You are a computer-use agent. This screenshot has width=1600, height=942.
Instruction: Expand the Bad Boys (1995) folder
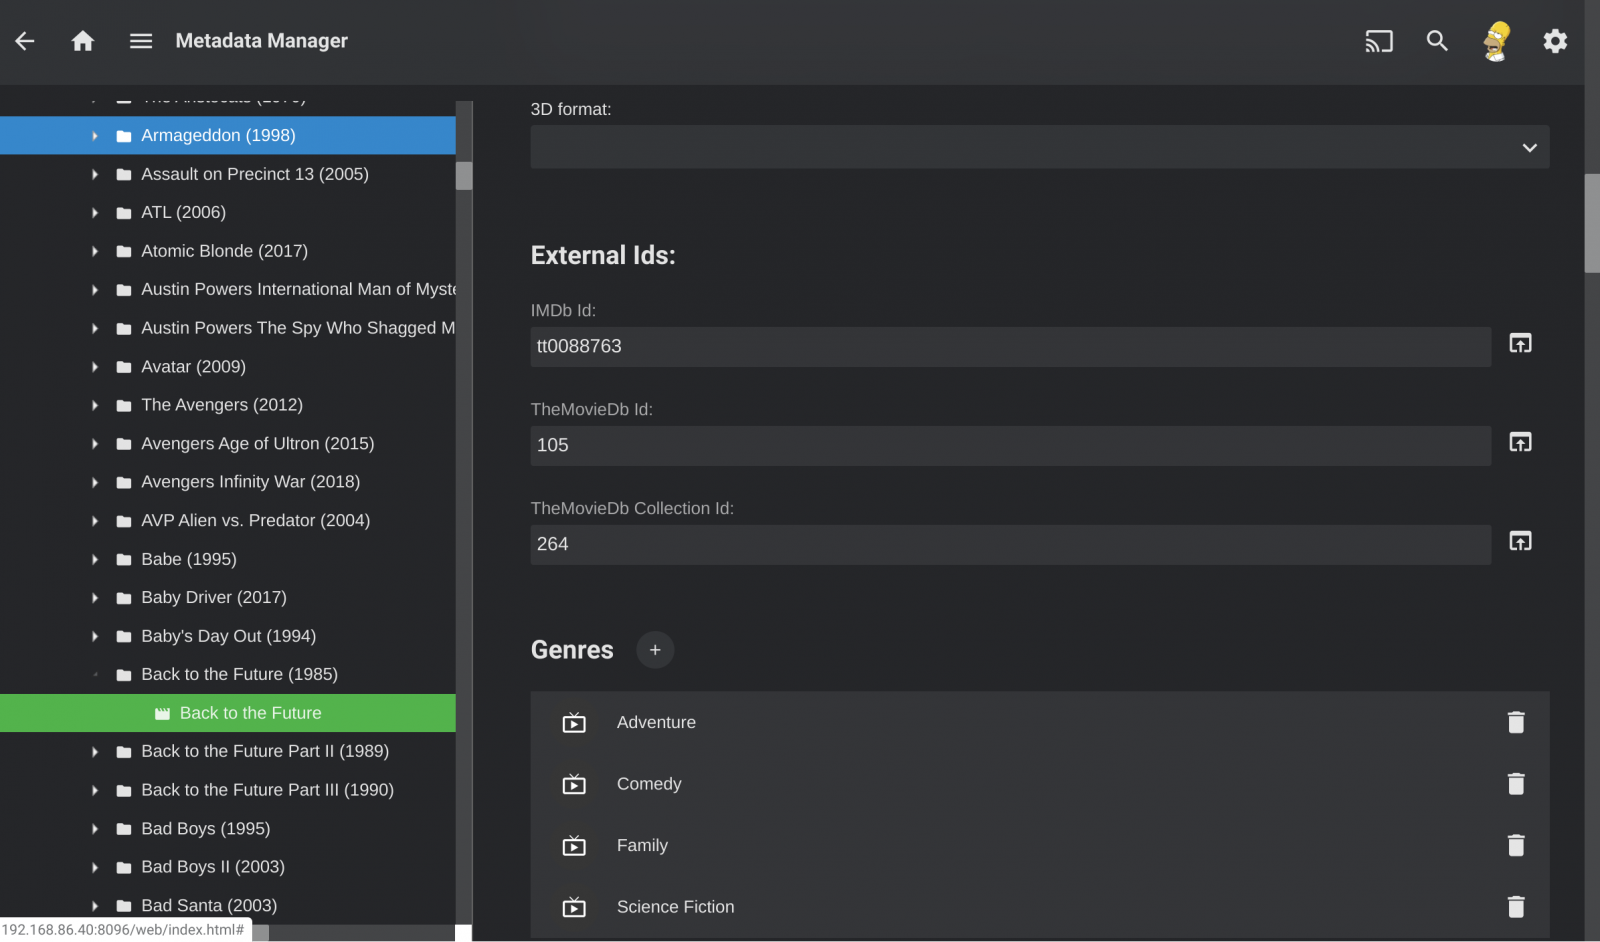(95, 829)
